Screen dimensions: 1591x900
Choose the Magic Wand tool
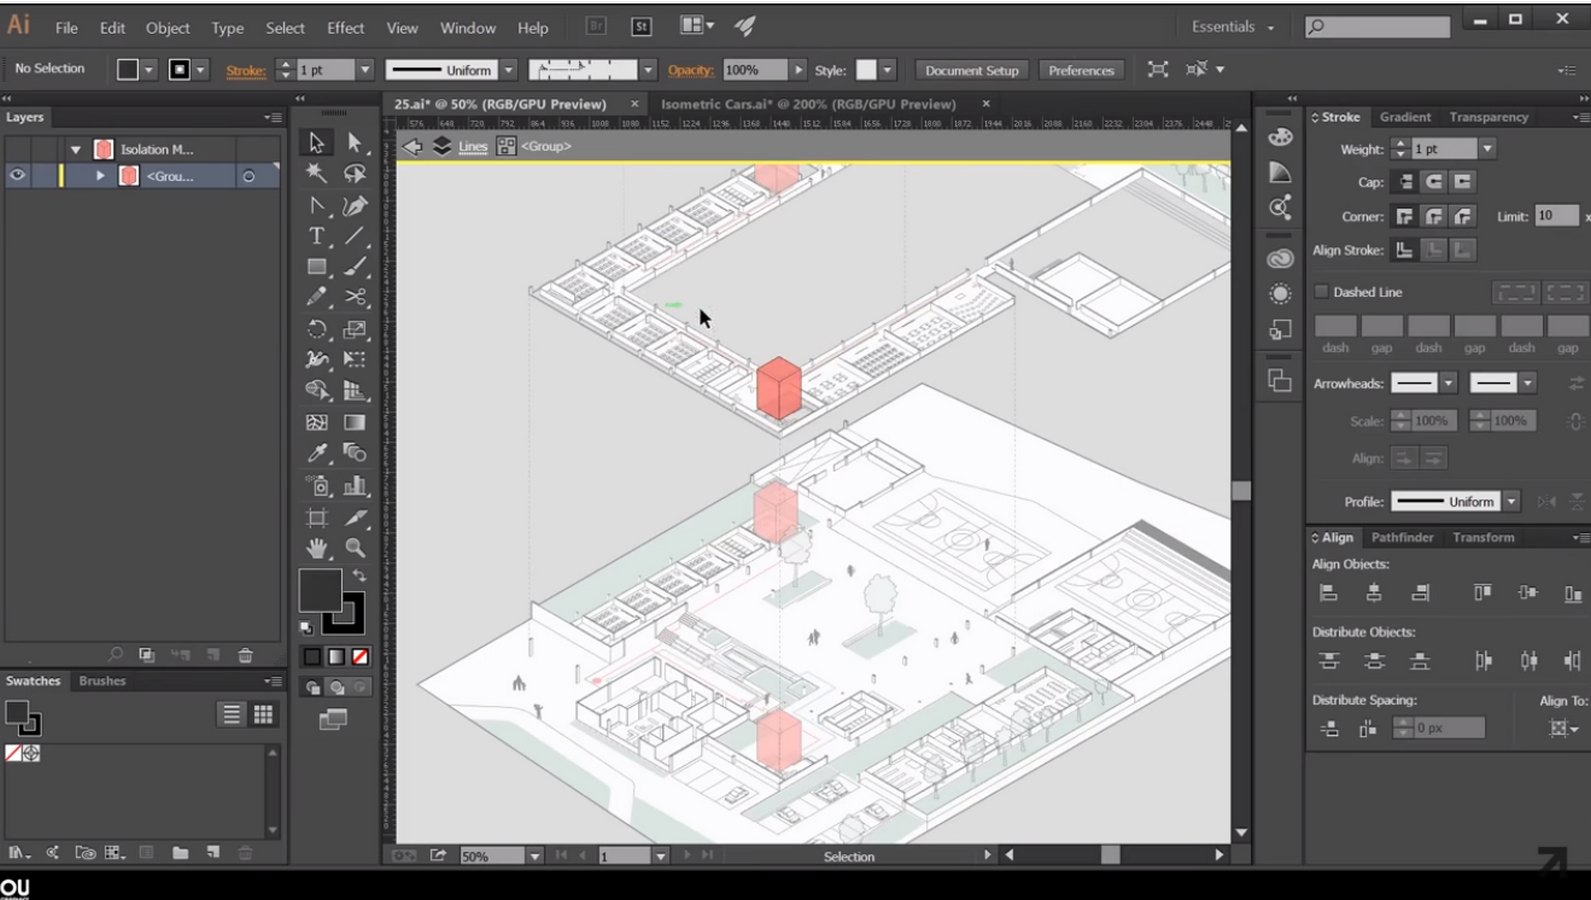click(x=316, y=173)
